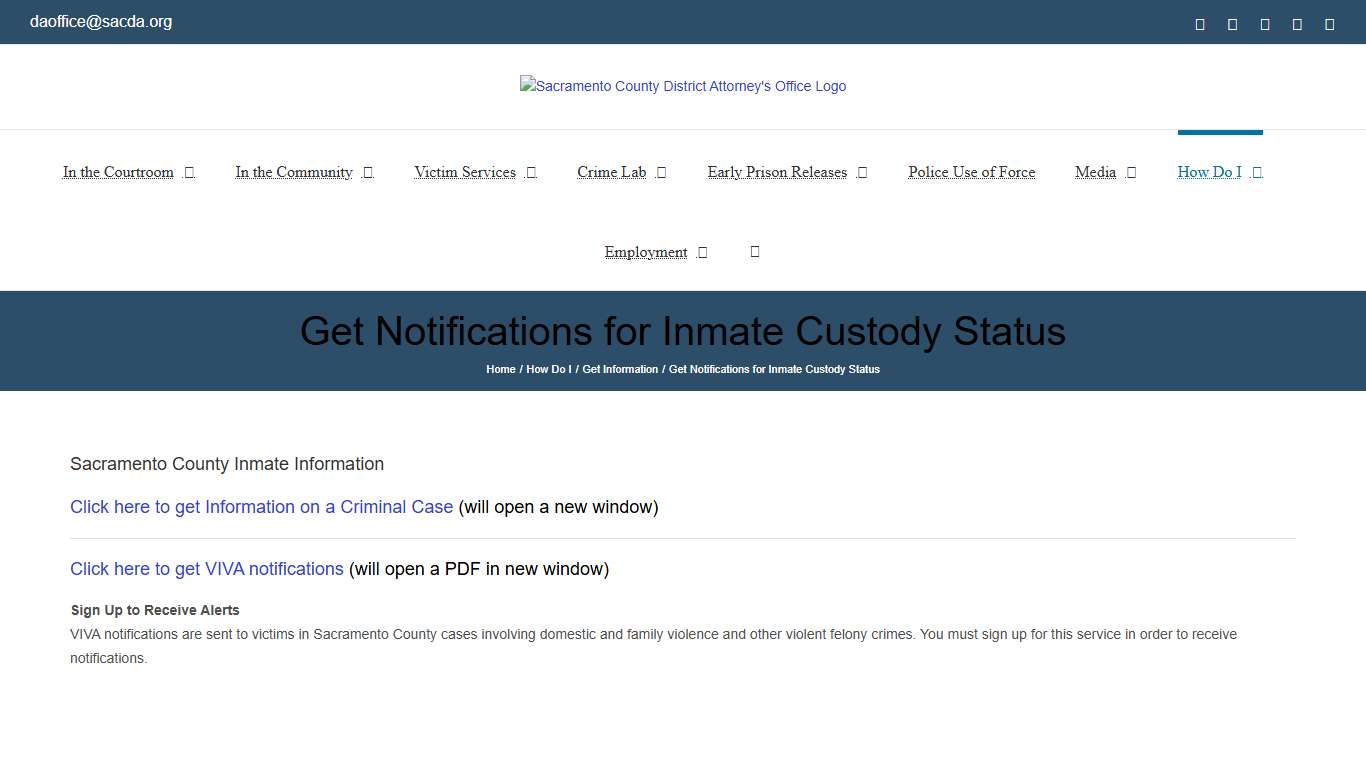Screen dimensions: 1366x768
Task: Click Get Information in the breadcrumb trail
Action: [620, 369]
